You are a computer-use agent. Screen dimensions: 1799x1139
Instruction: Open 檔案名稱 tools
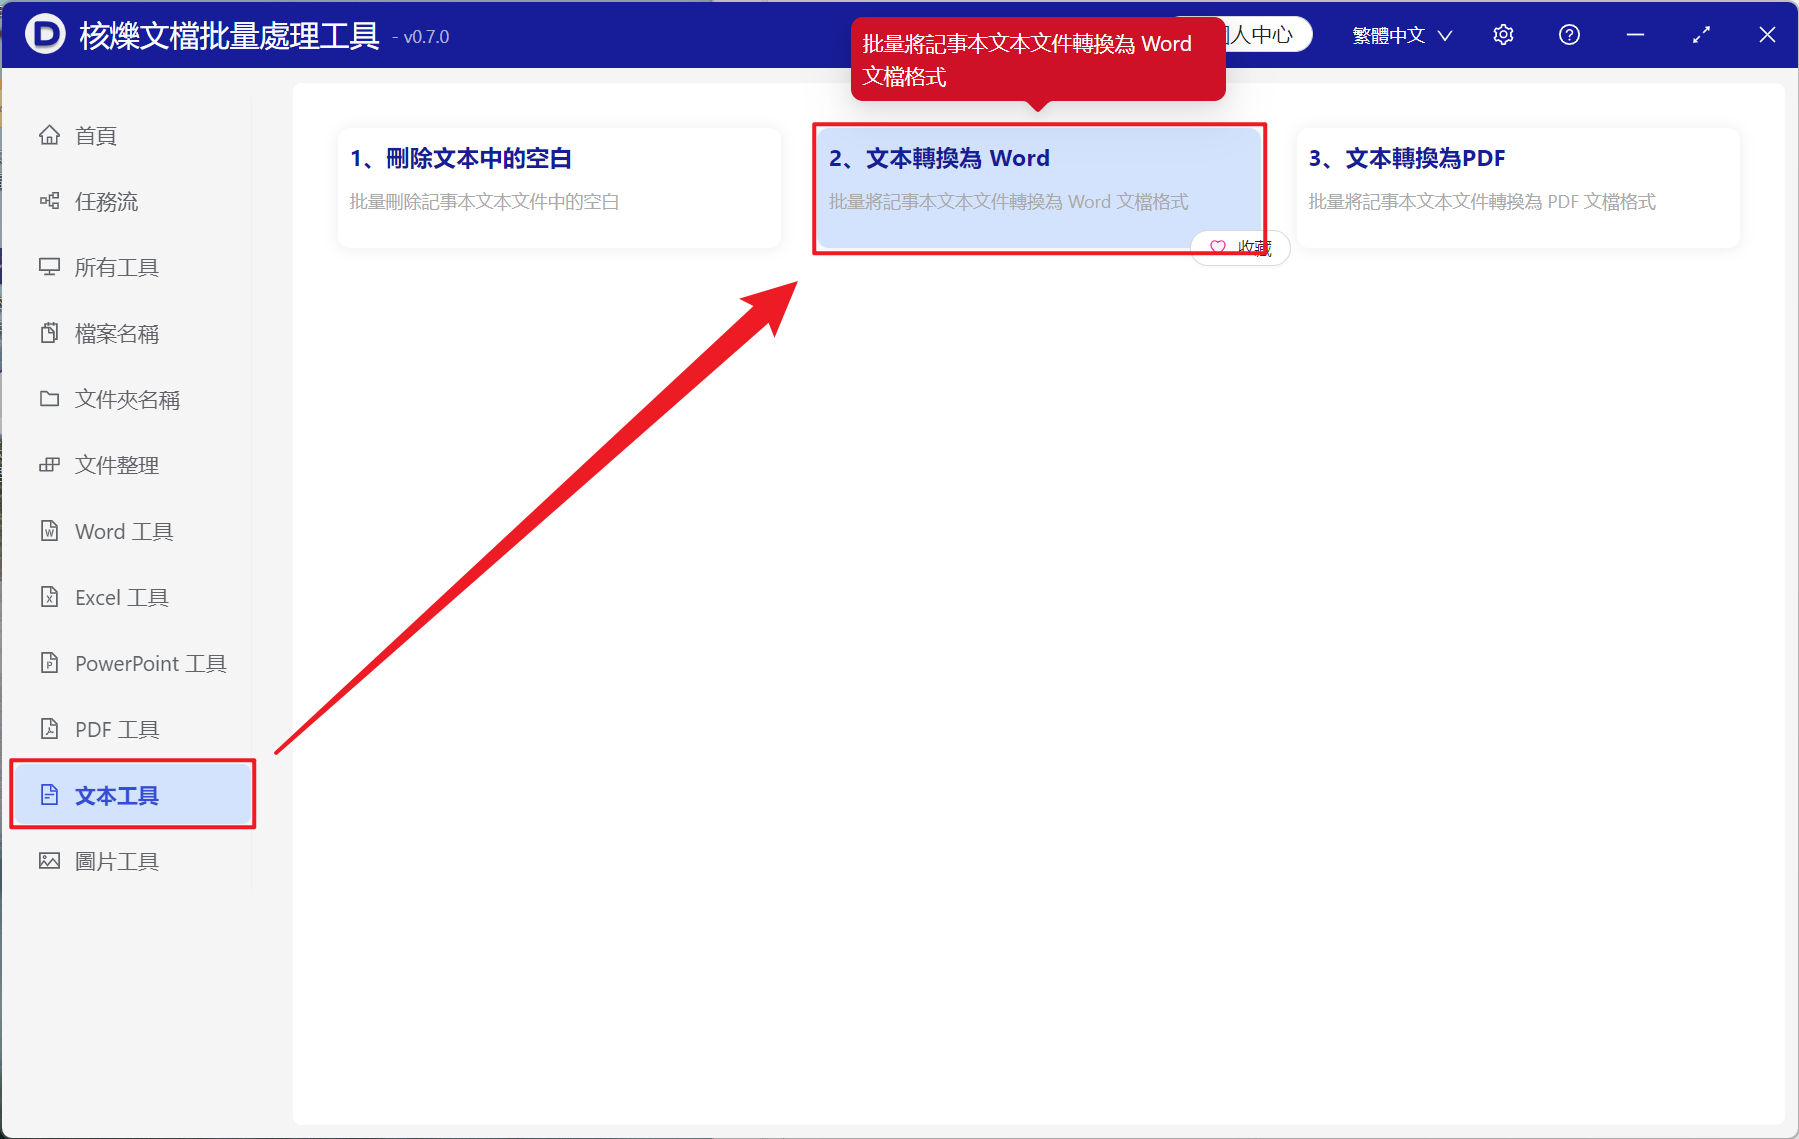coord(131,333)
